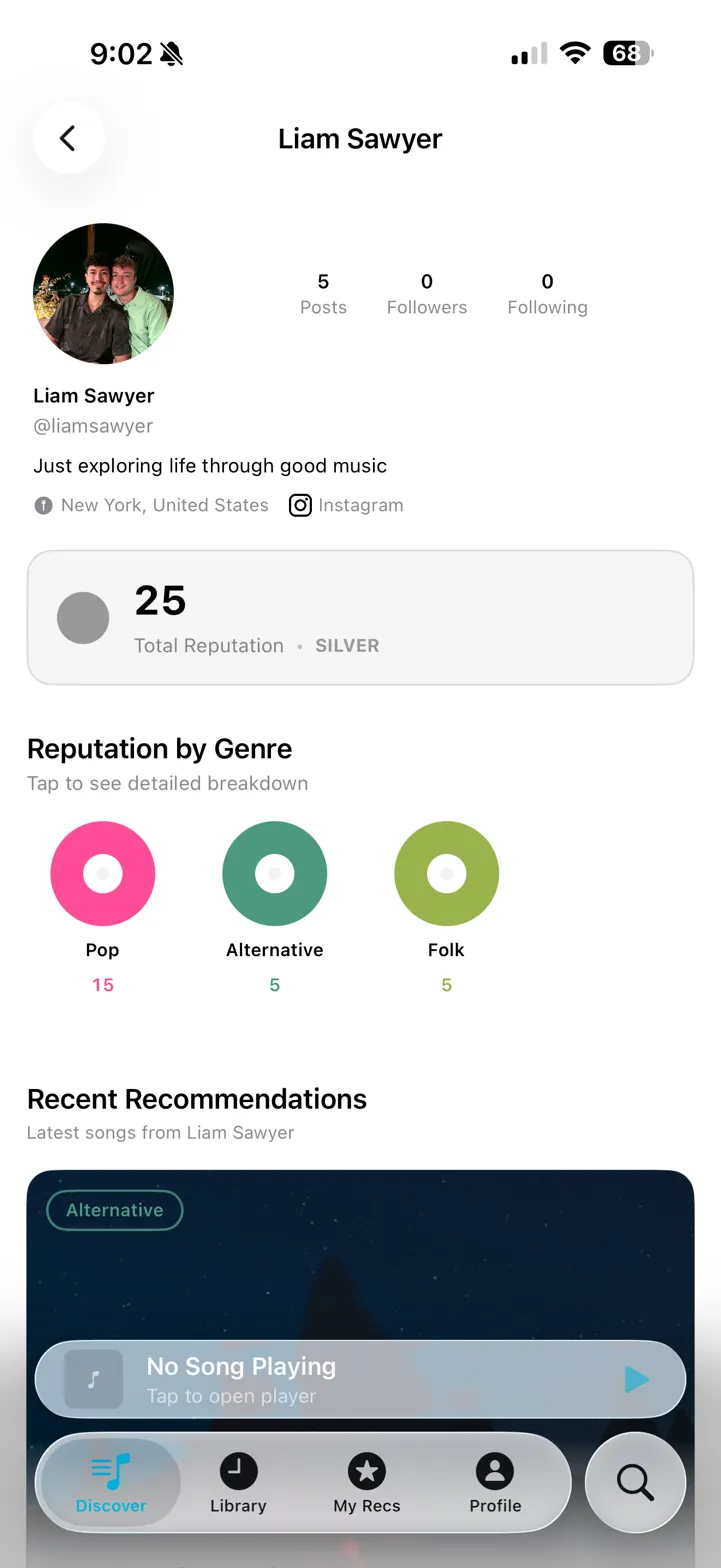Viewport: 721px width, 1568px height.
Task: Select the Alternative tag on the recommendation
Action: point(113,1210)
